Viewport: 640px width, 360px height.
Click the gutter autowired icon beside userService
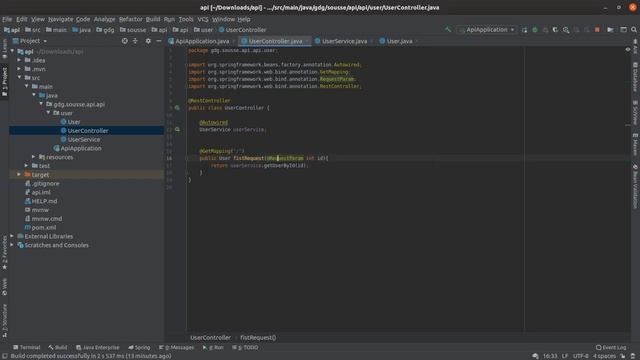177,129
